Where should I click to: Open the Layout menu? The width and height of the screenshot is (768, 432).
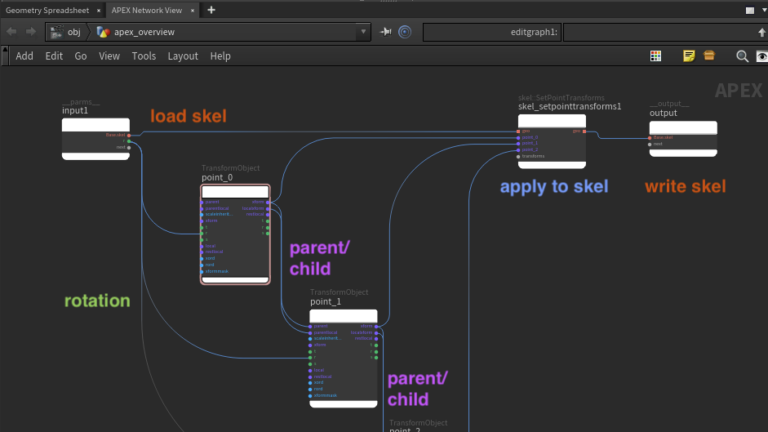point(182,56)
